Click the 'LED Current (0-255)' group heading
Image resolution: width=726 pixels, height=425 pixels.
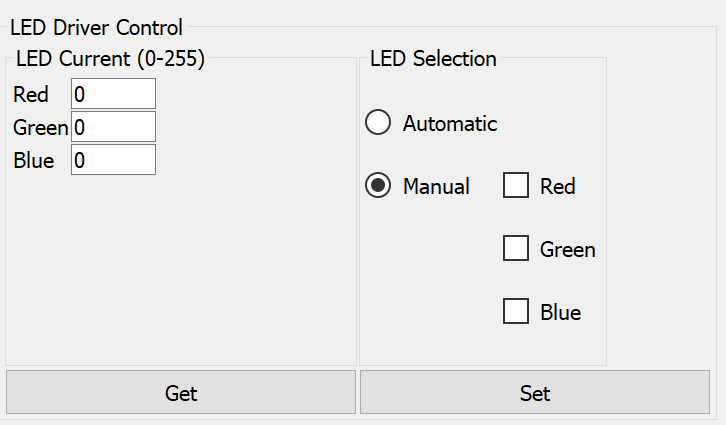pyautogui.click(x=110, y=59)
